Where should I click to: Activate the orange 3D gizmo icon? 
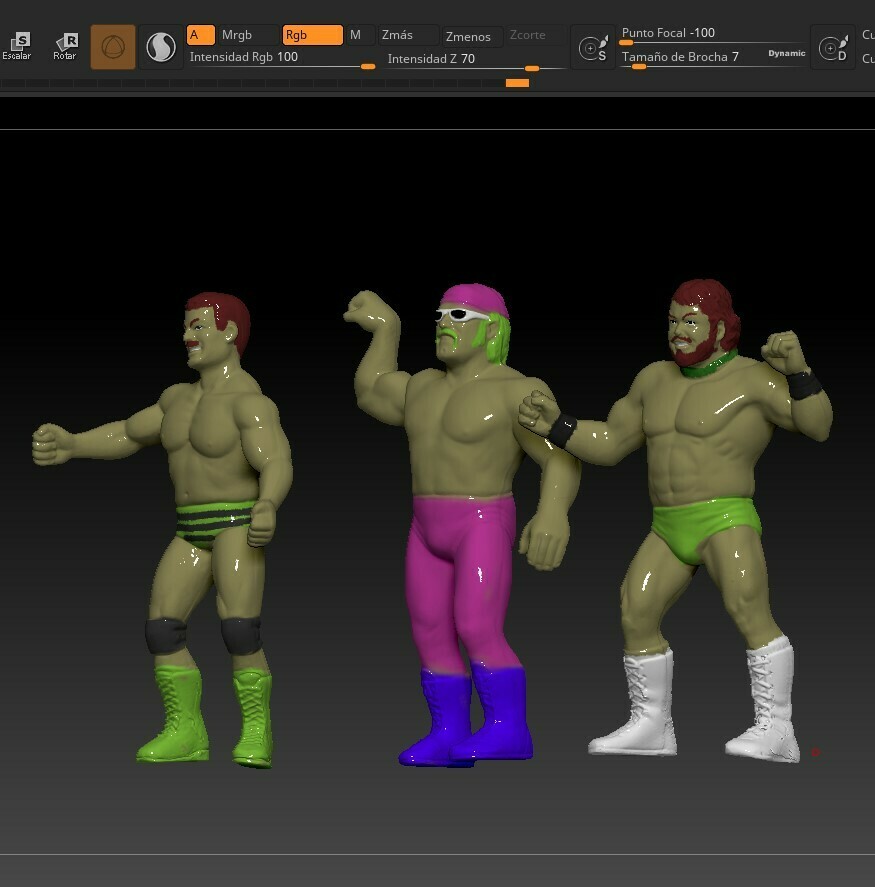coord(113,47)
